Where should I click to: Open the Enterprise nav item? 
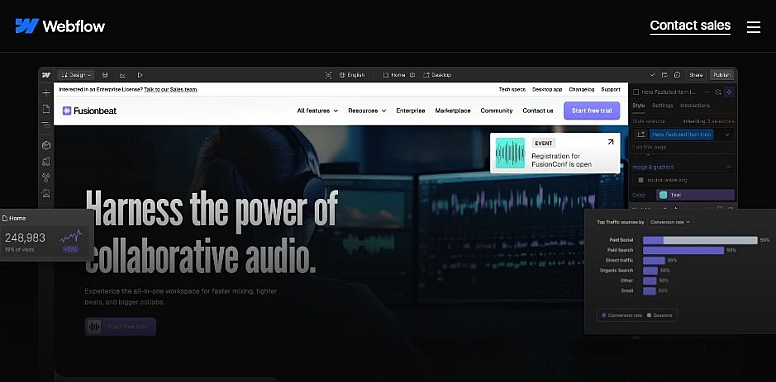click(411, 111)
